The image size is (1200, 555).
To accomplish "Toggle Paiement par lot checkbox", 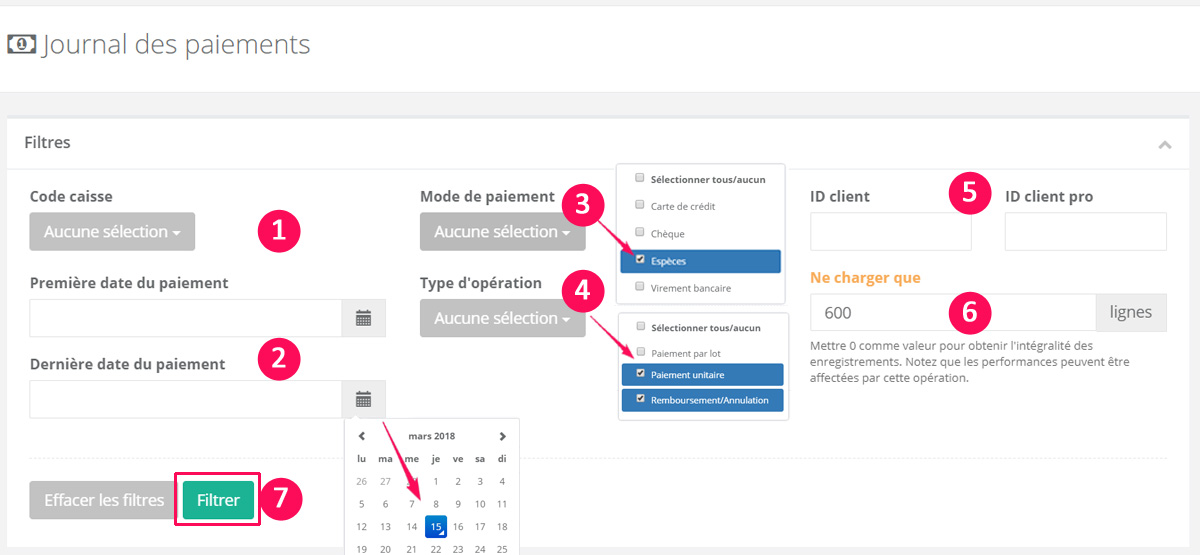I will (640, 353).
